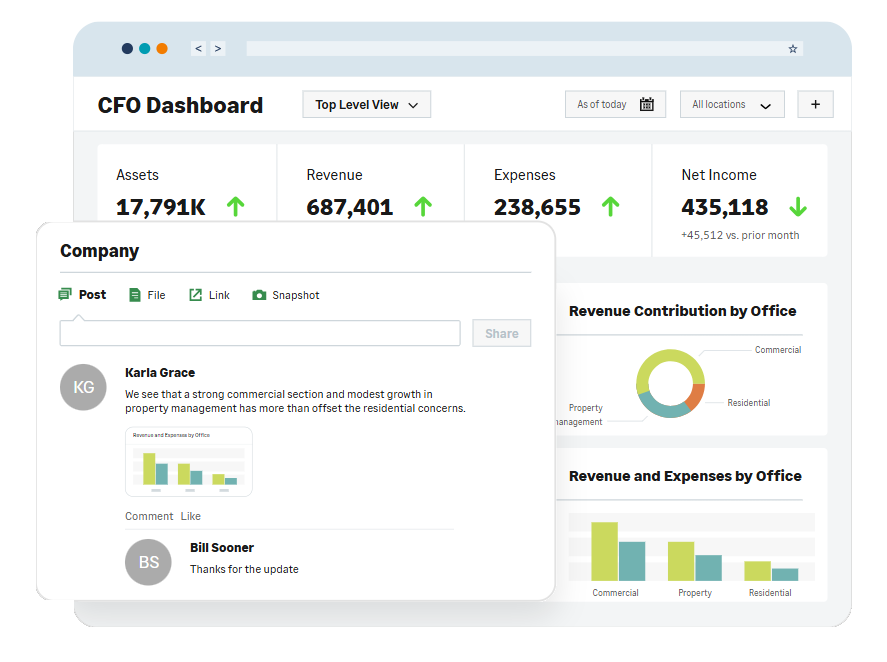
Task: Open the Top Level View dropdown
Action: click(x=366, y=104)
